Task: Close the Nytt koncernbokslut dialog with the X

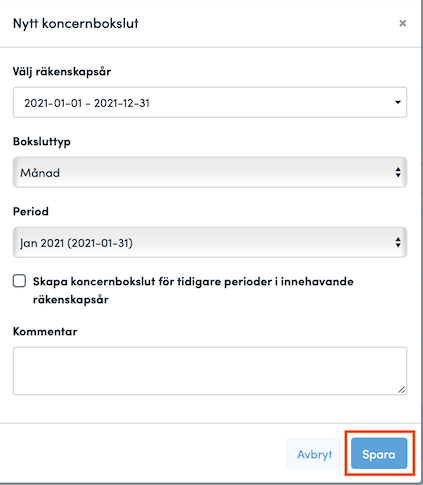Action: click(x=402, y=23)
